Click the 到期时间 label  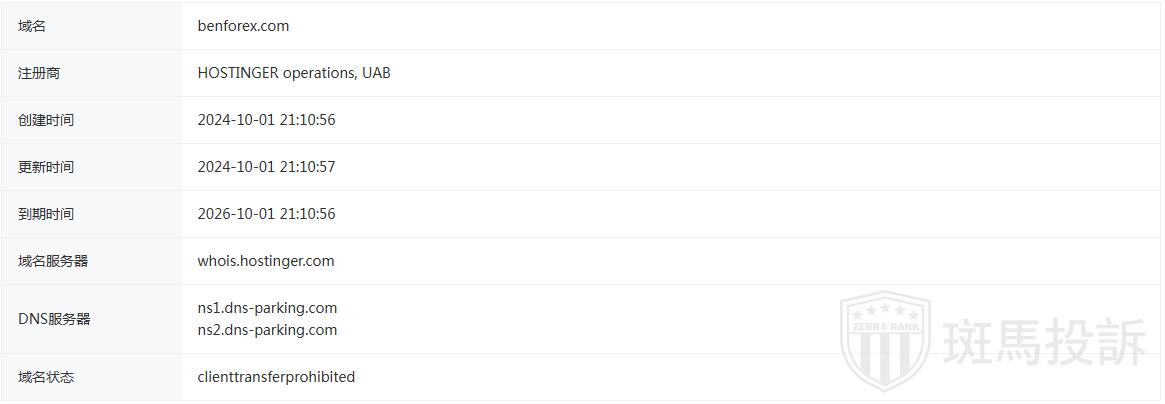pyautogui.click(x=46, y=214)
